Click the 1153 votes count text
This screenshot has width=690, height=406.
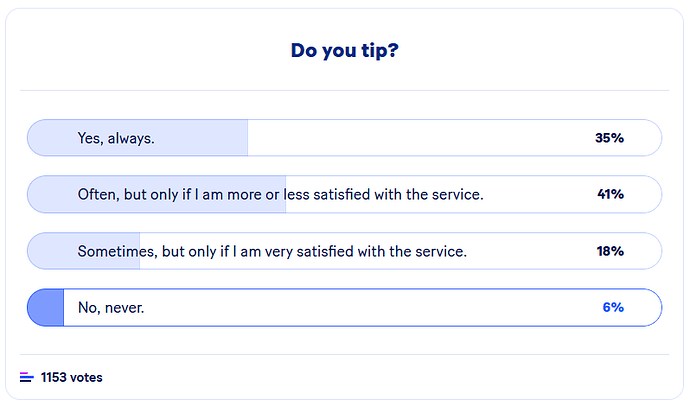[x=71, y=377]
